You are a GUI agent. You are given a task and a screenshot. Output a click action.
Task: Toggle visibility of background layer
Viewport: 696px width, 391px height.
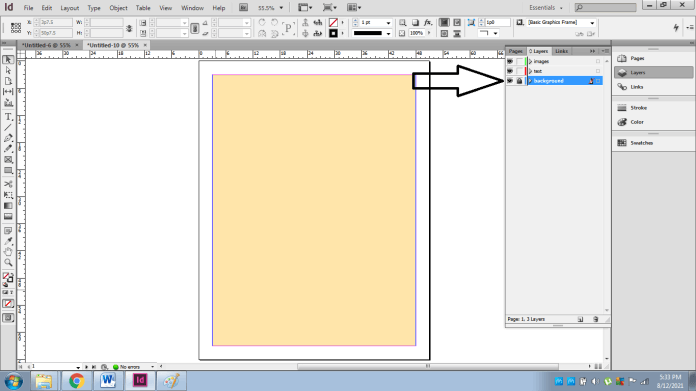pyautogui.click(x=510, y=81)
